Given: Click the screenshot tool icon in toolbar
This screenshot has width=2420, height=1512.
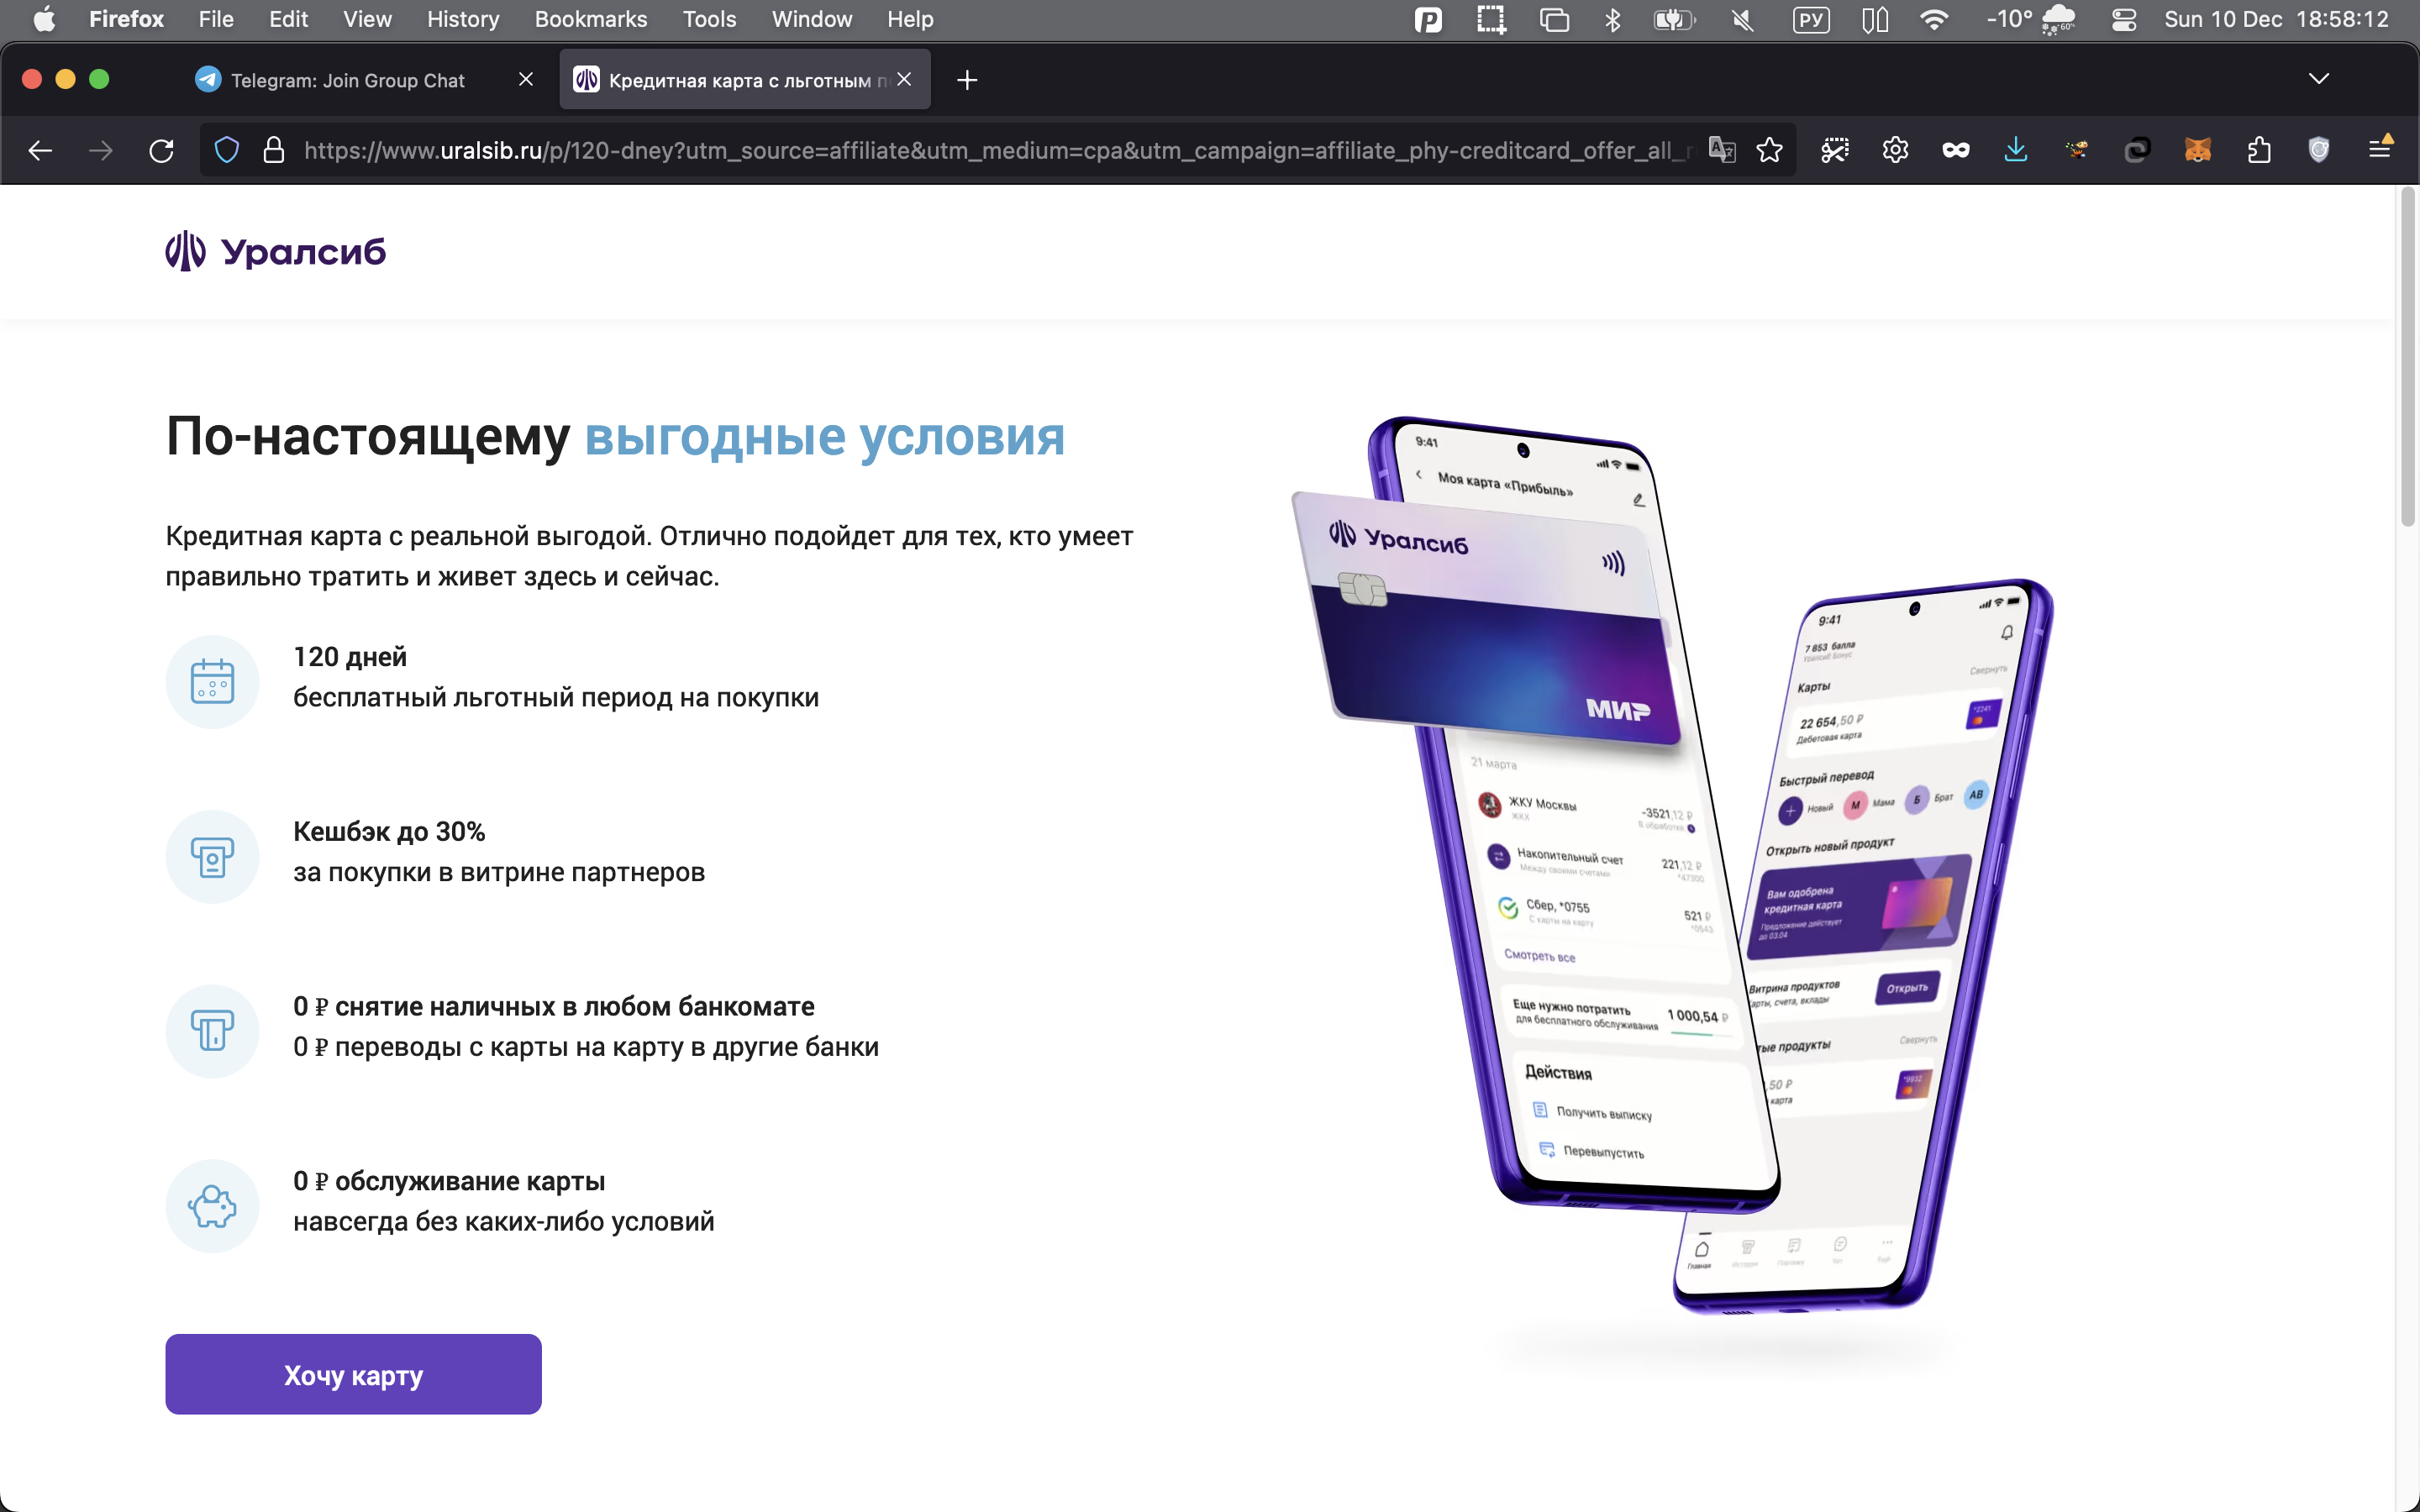Looking at the screenshot, I should tap(1834, 151).
